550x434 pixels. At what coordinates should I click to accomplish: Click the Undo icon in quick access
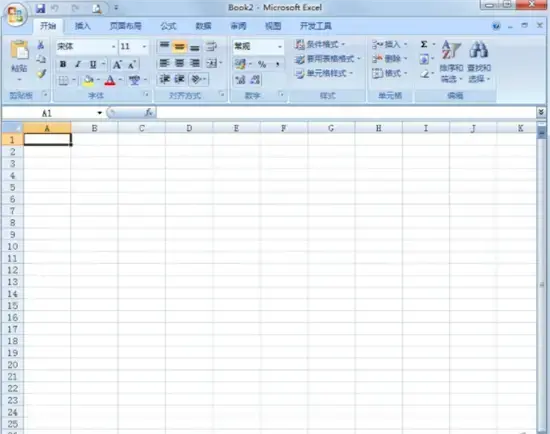click(55, 8)
